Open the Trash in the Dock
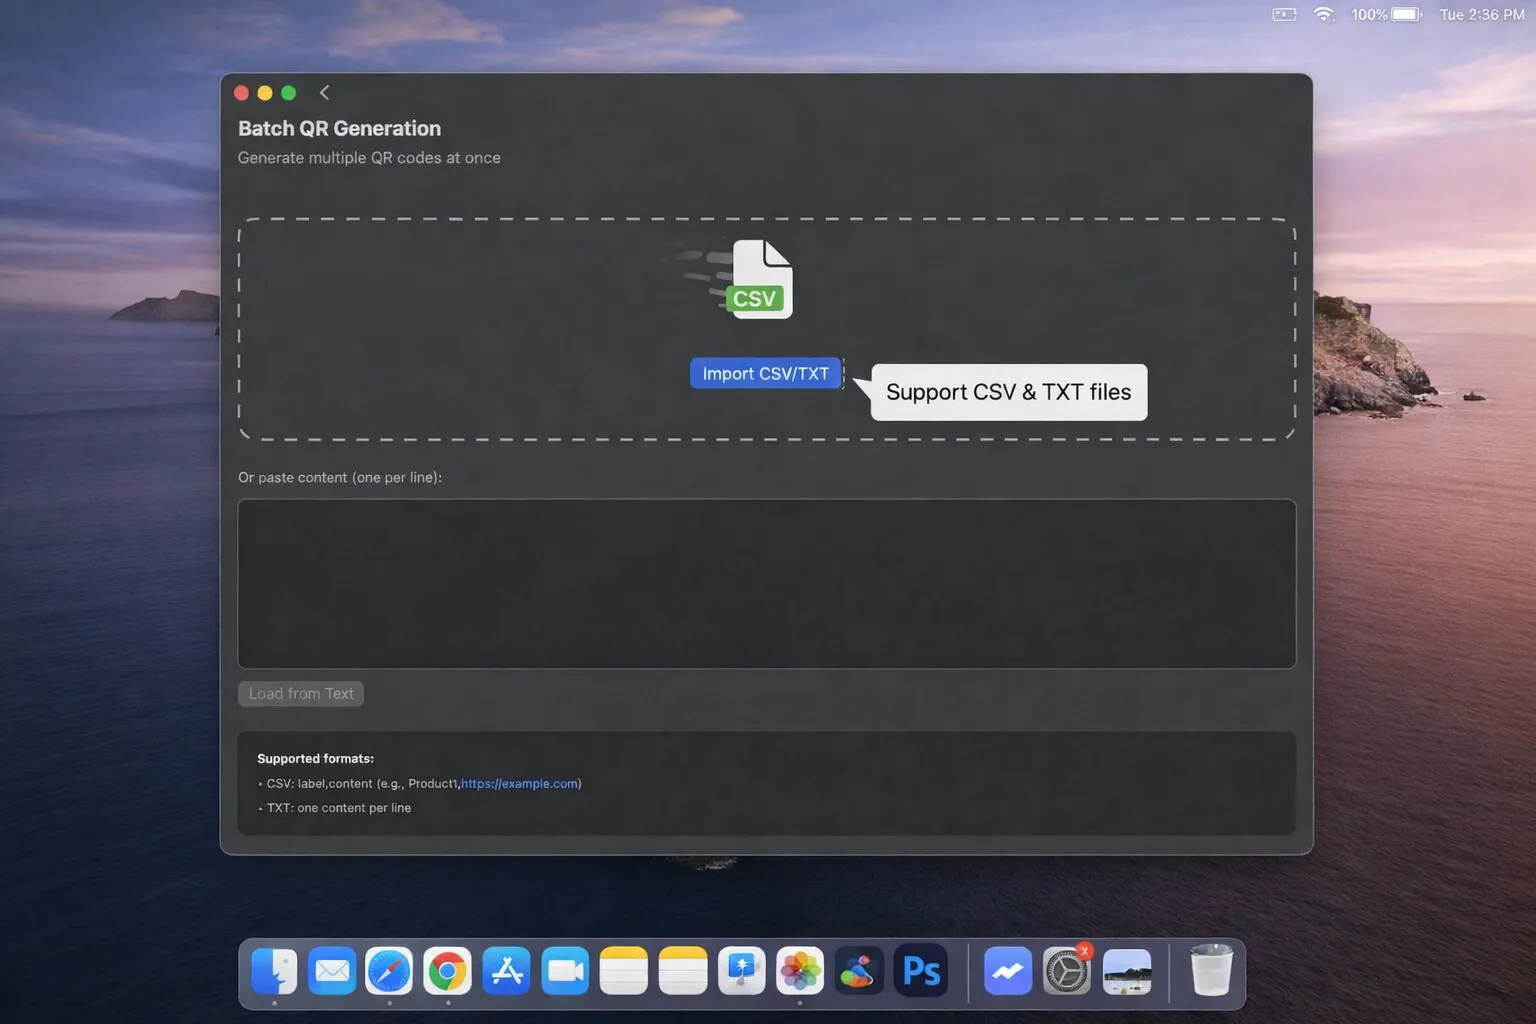The height and width of the screenshot is (1024, 1536). 1211,971
